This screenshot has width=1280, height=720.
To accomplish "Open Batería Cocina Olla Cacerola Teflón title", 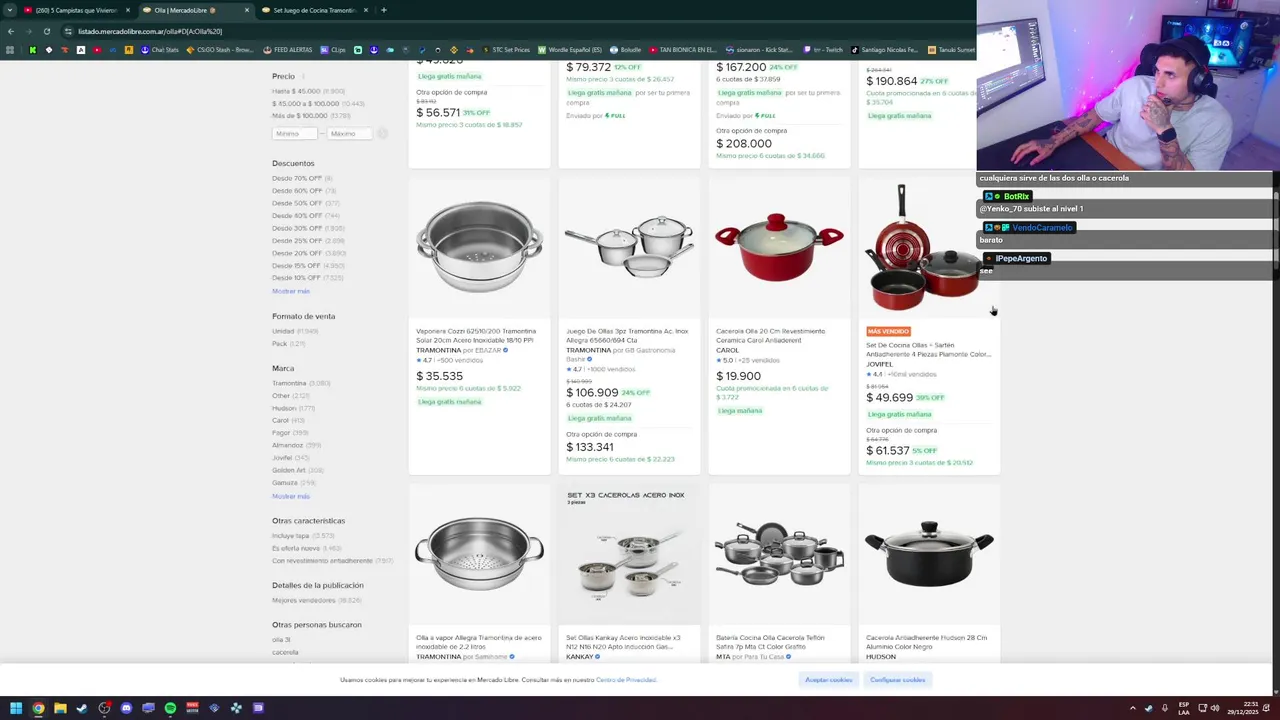I will tap(770, 642).
